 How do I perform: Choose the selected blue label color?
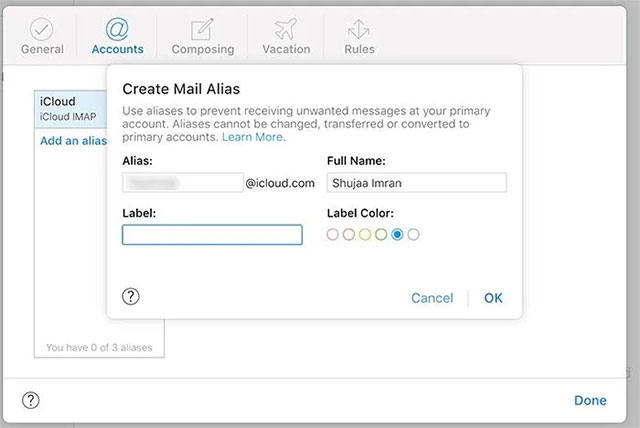pos(397,234)
